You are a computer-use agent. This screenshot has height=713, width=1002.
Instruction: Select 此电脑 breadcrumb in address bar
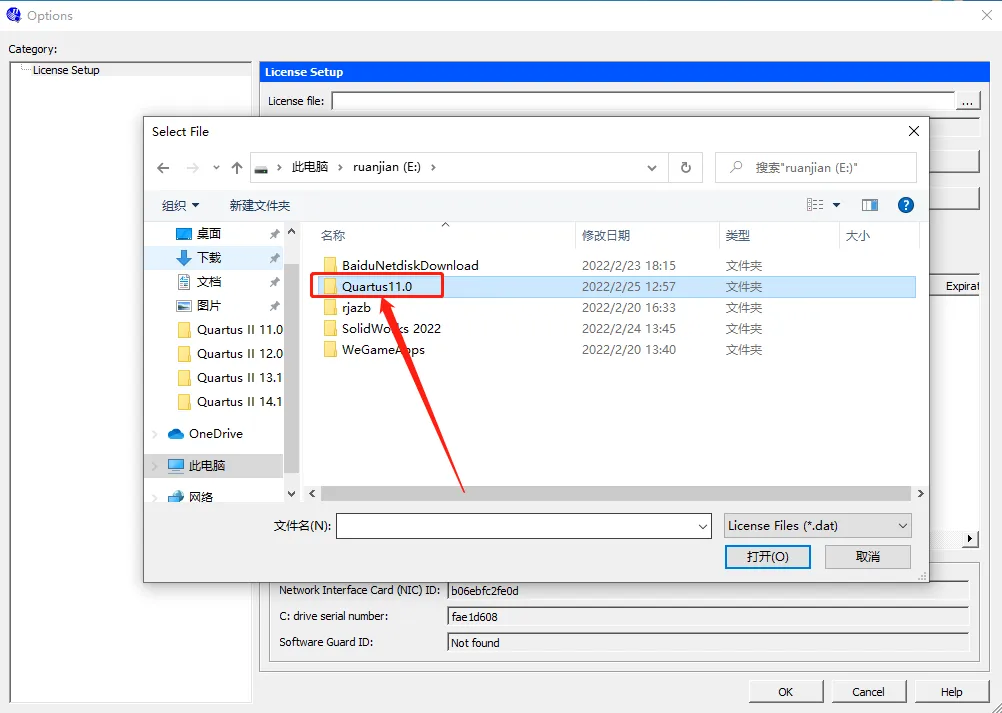pyautogui.click(x=310, y=167)
